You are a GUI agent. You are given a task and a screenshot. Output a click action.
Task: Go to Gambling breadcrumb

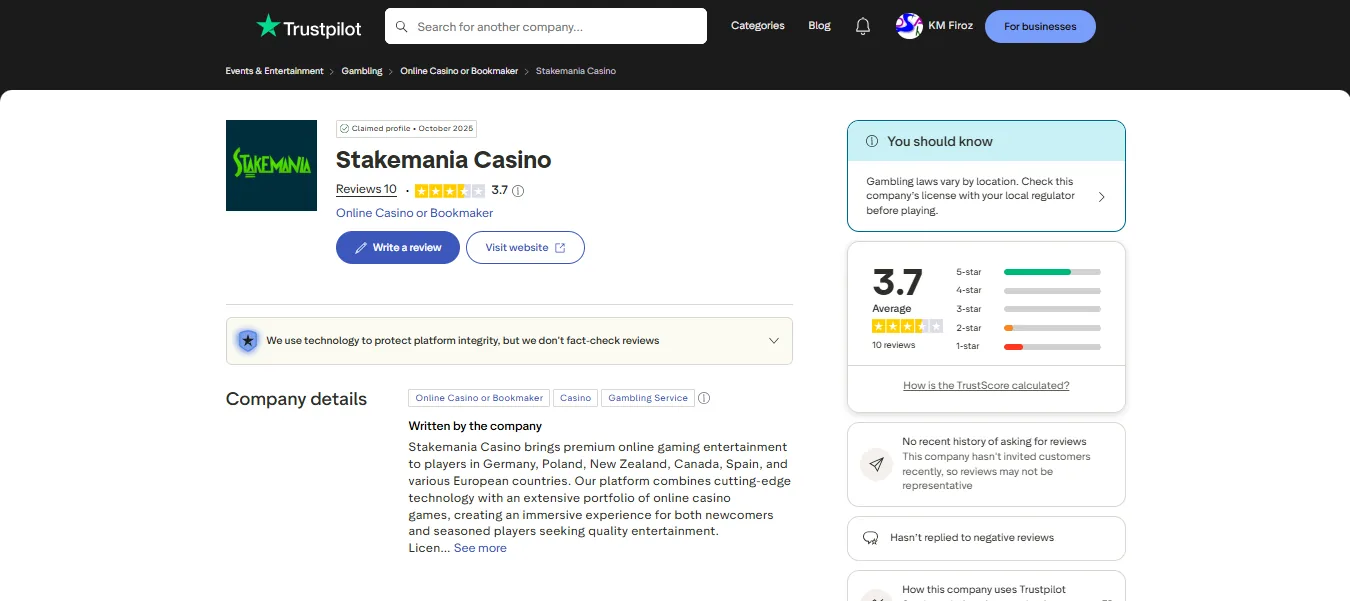(362, 71)
